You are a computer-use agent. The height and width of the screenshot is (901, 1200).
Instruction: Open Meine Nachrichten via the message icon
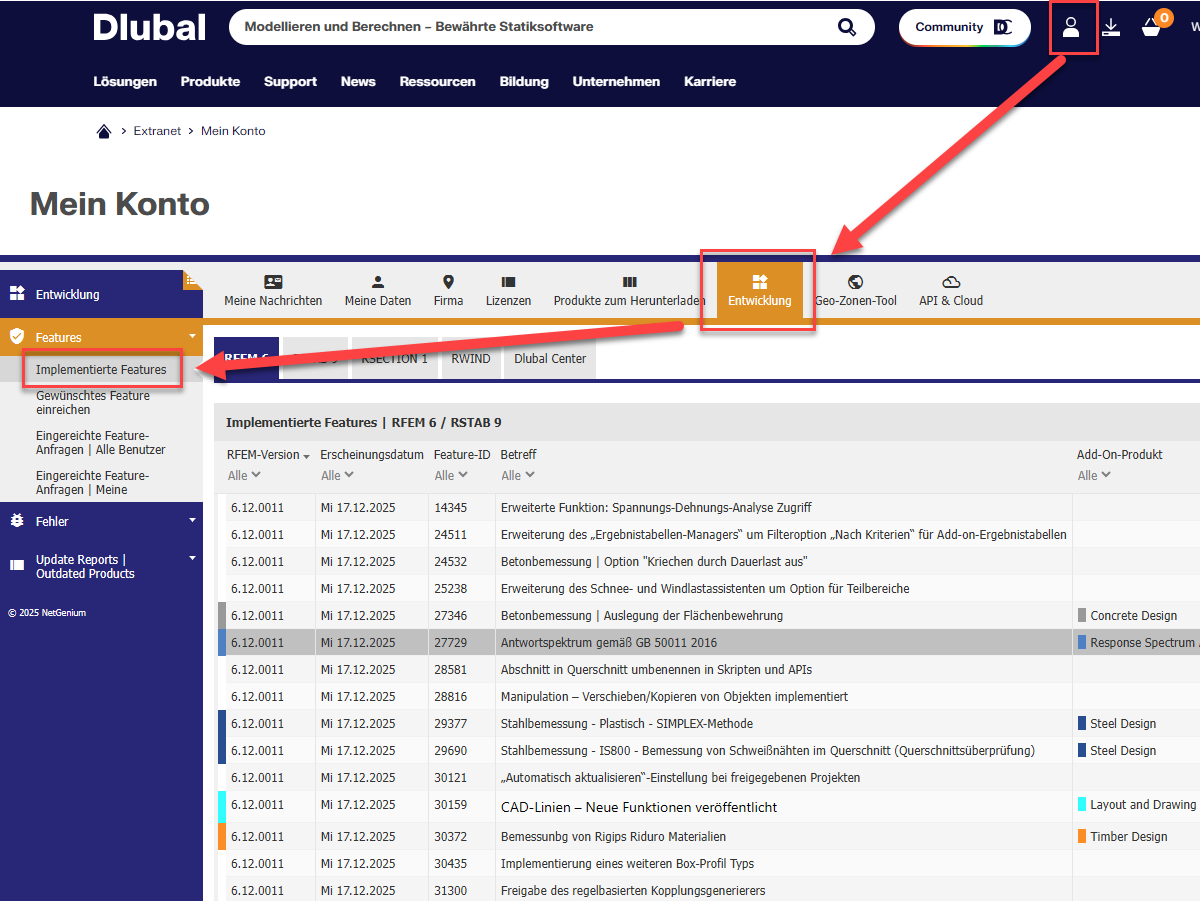point(272,290)
